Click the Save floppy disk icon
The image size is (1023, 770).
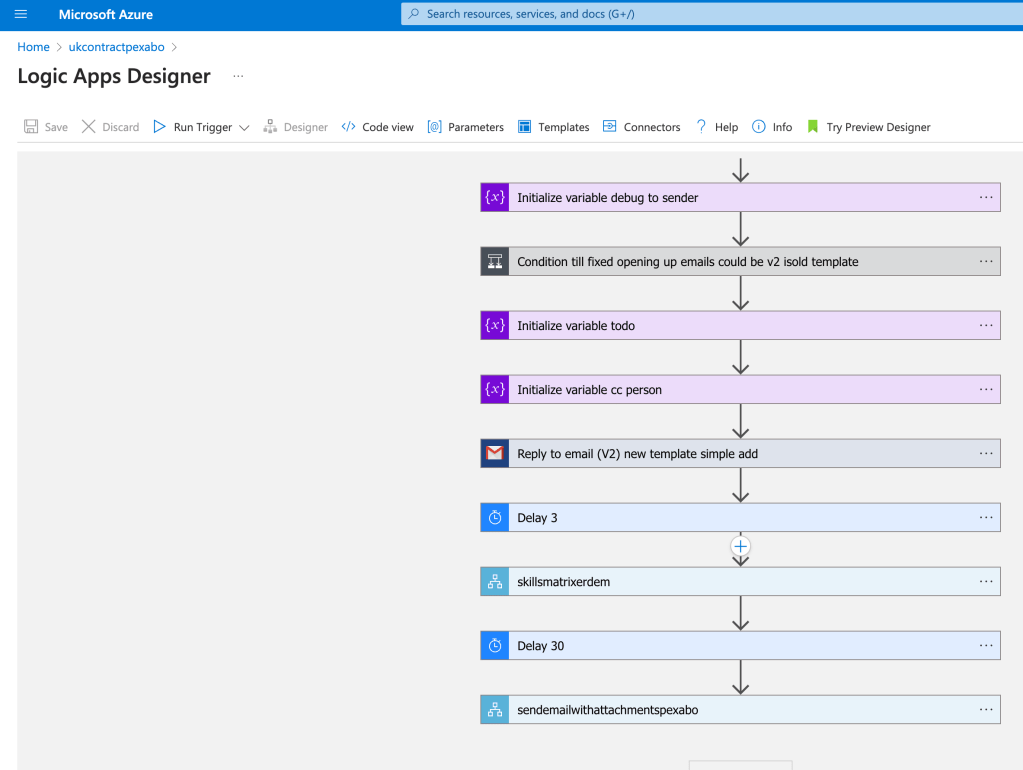pyautogui.click(x=31, y=127)
